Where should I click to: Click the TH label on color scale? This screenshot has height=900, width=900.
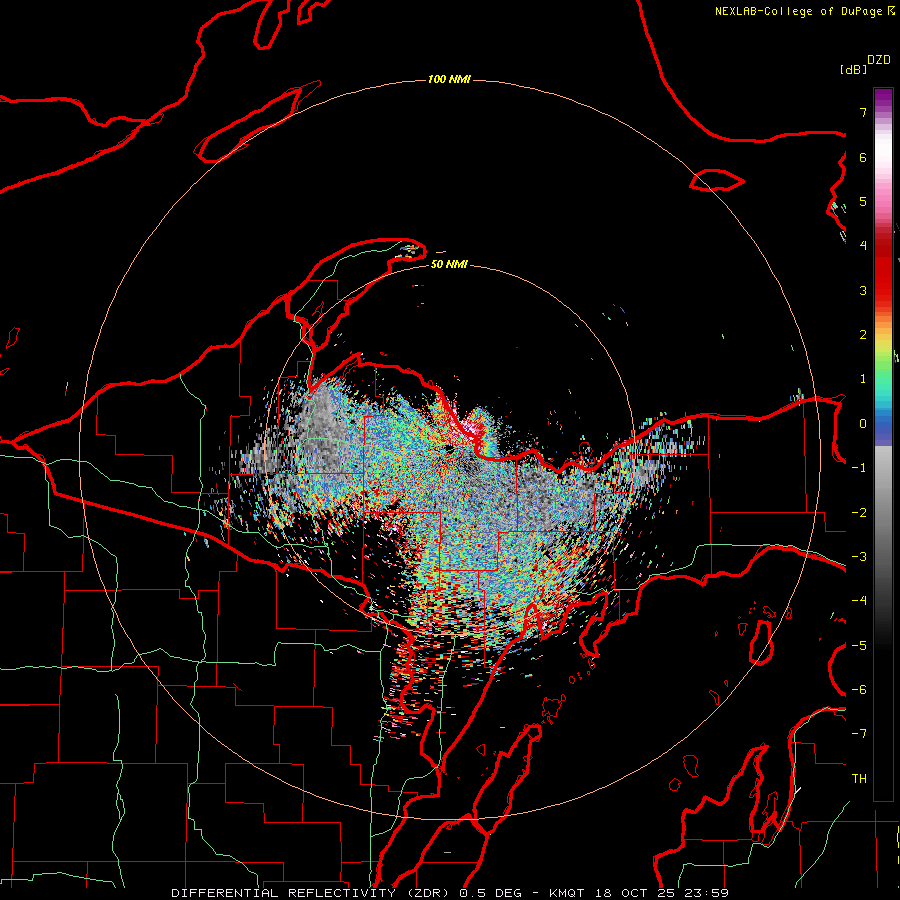[859, 779]
